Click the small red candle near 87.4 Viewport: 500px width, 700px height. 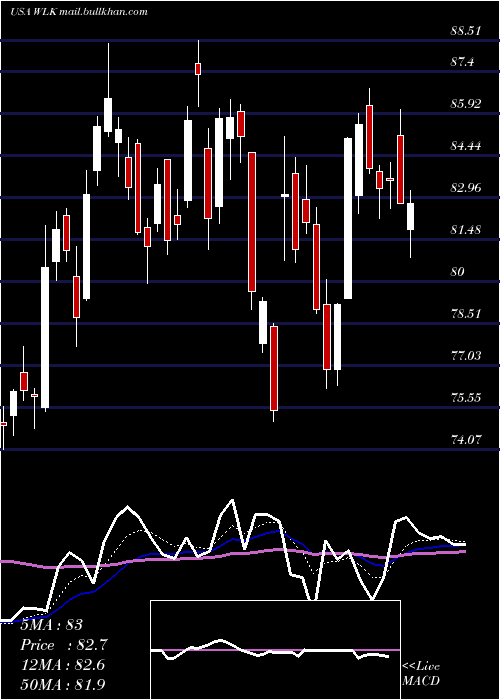point(198,69)
